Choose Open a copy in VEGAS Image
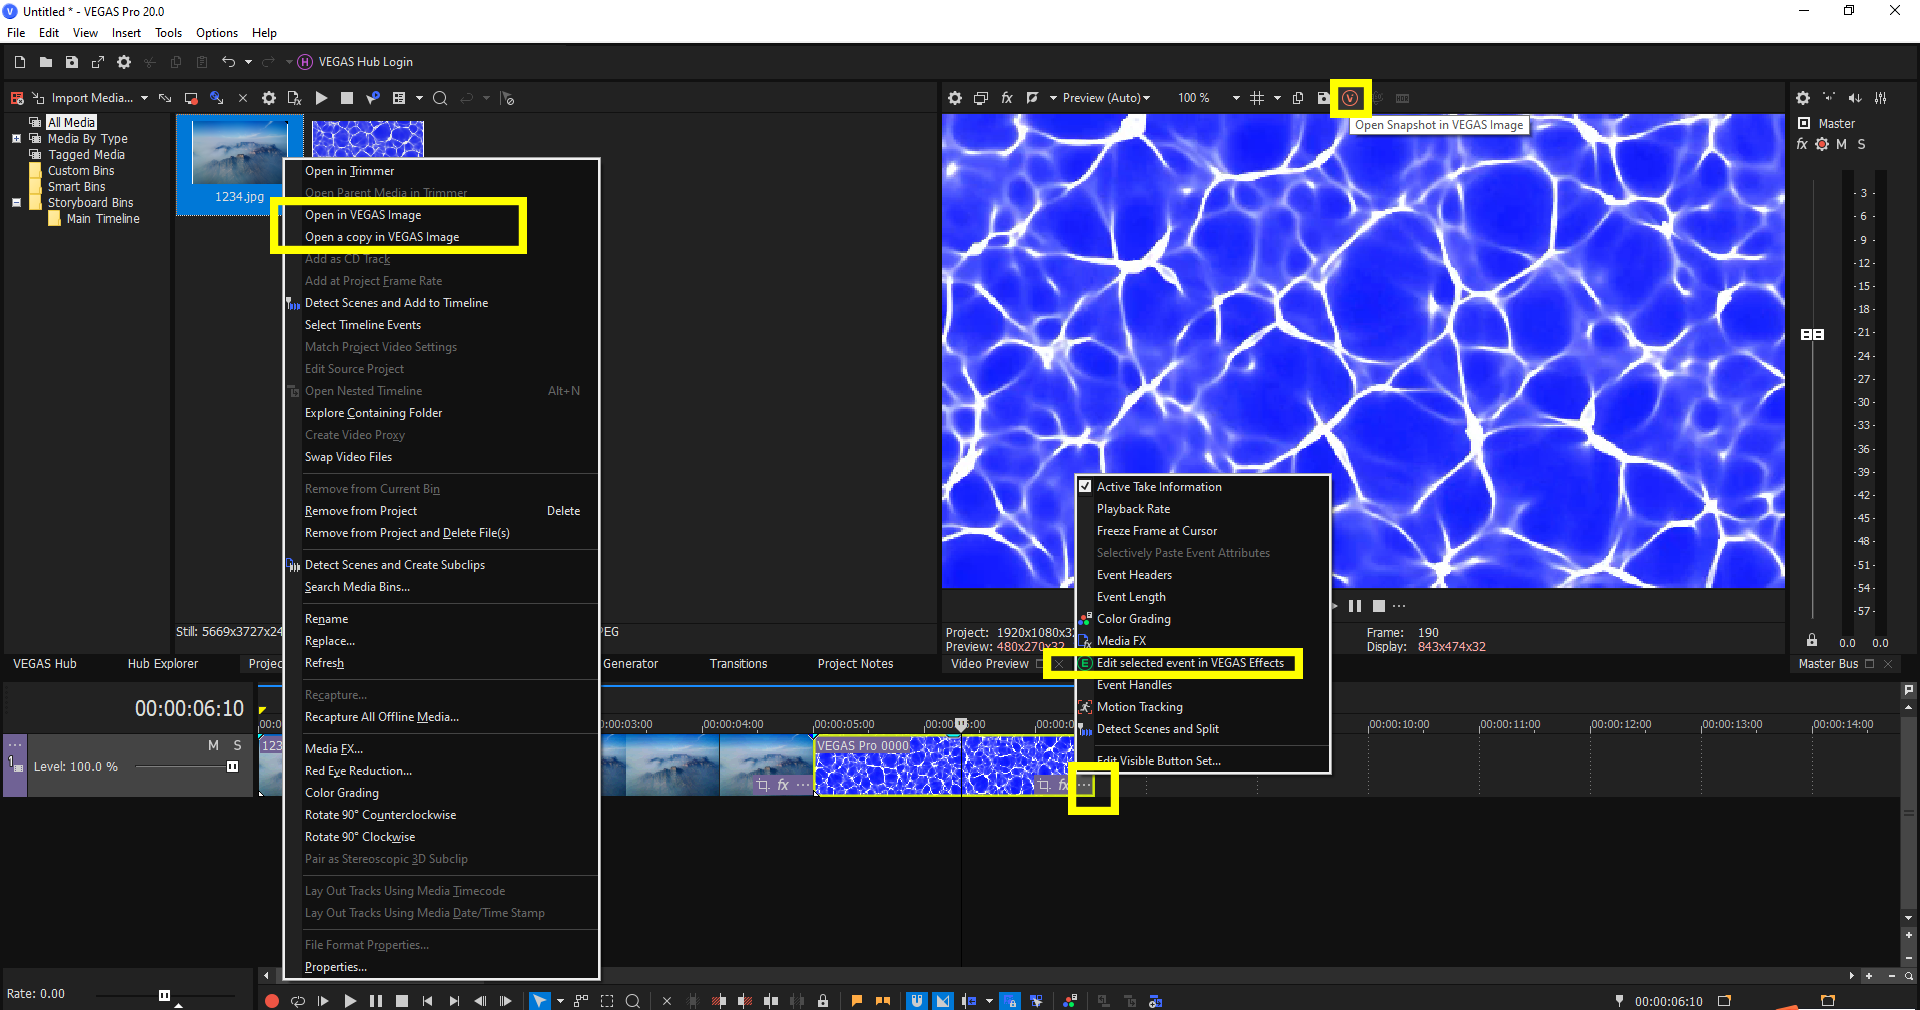The image size is (1920, 1010). 382,237
